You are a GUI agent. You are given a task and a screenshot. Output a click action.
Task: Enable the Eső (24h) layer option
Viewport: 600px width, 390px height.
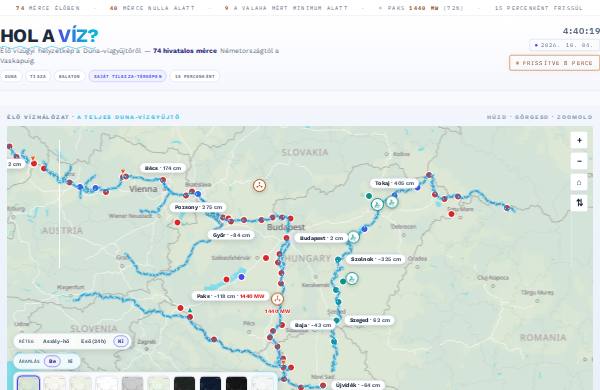93,341
